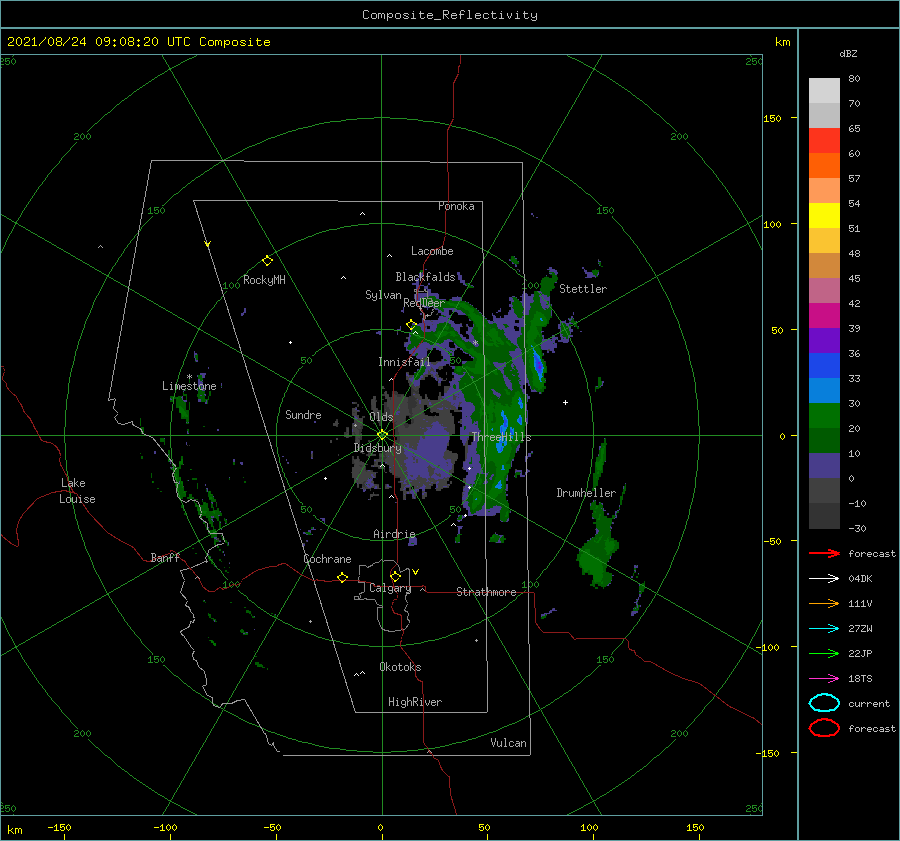This screenshot has width=900, height=841.
Task: Select the indigo 0-10 dBZ swatch
Action: point(824,466)
